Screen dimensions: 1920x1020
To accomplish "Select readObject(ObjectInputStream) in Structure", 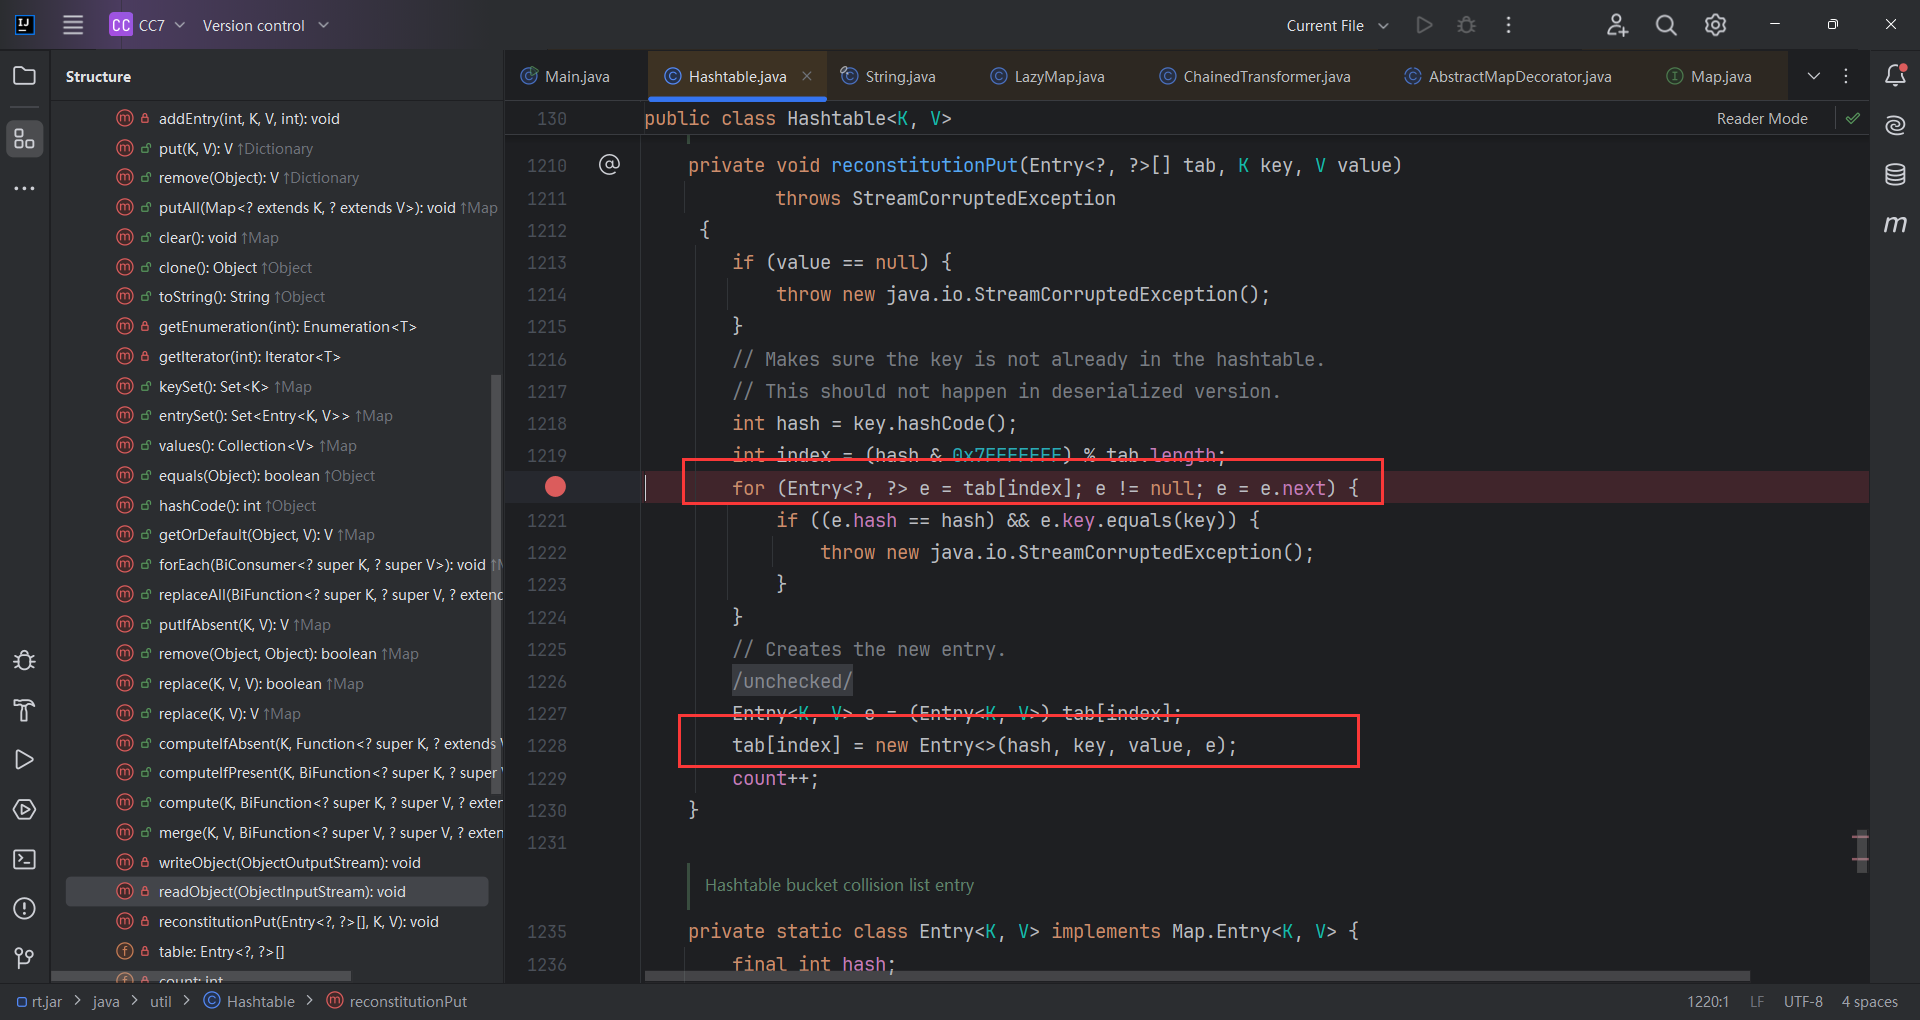I will pos(277,892).
